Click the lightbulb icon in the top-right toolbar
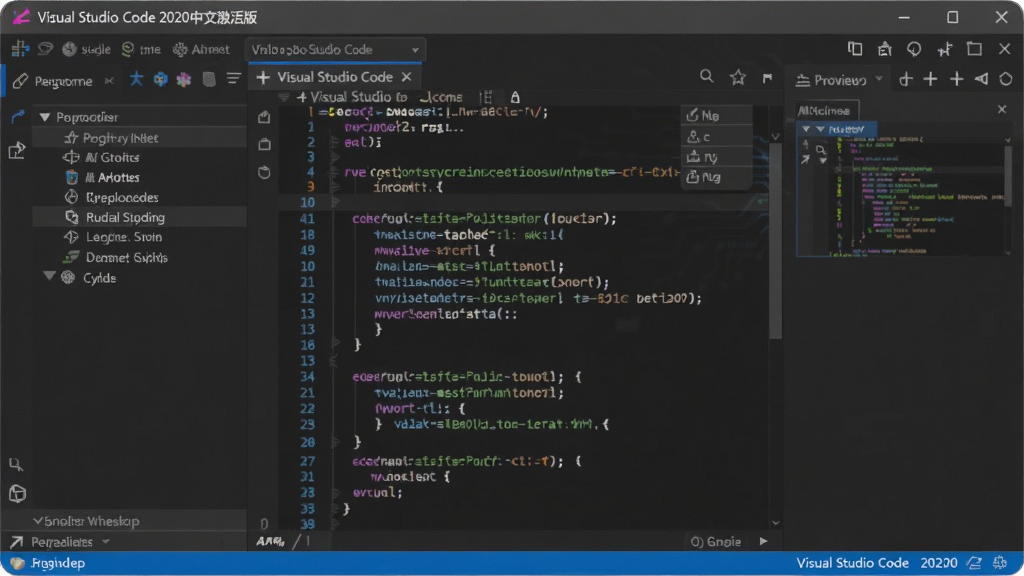Screen dimensions: 1024x576 [x=914, y=49]
